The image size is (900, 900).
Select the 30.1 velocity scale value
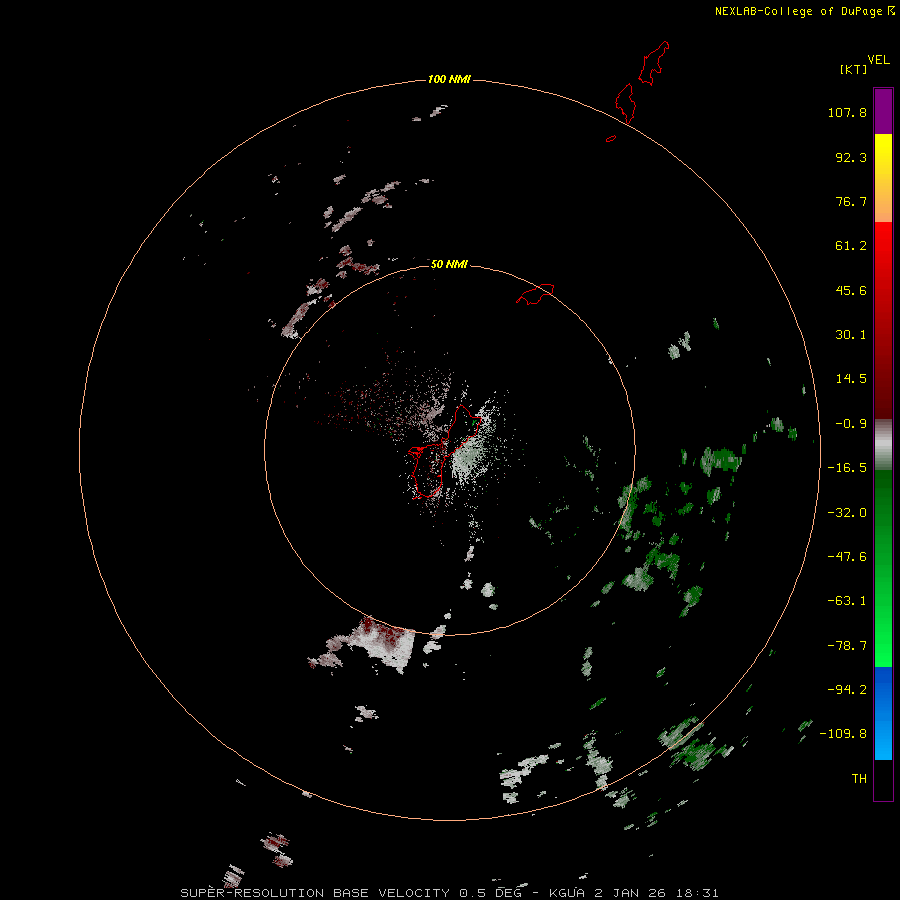(x=851, y=335)
